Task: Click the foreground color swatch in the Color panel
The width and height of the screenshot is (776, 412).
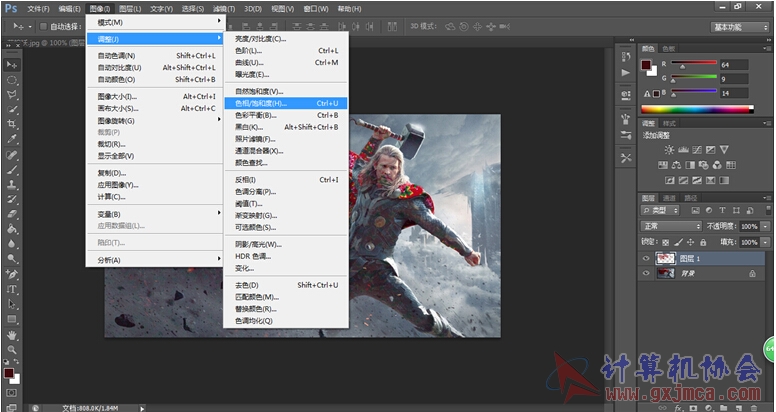Action: tap(646, 65)
